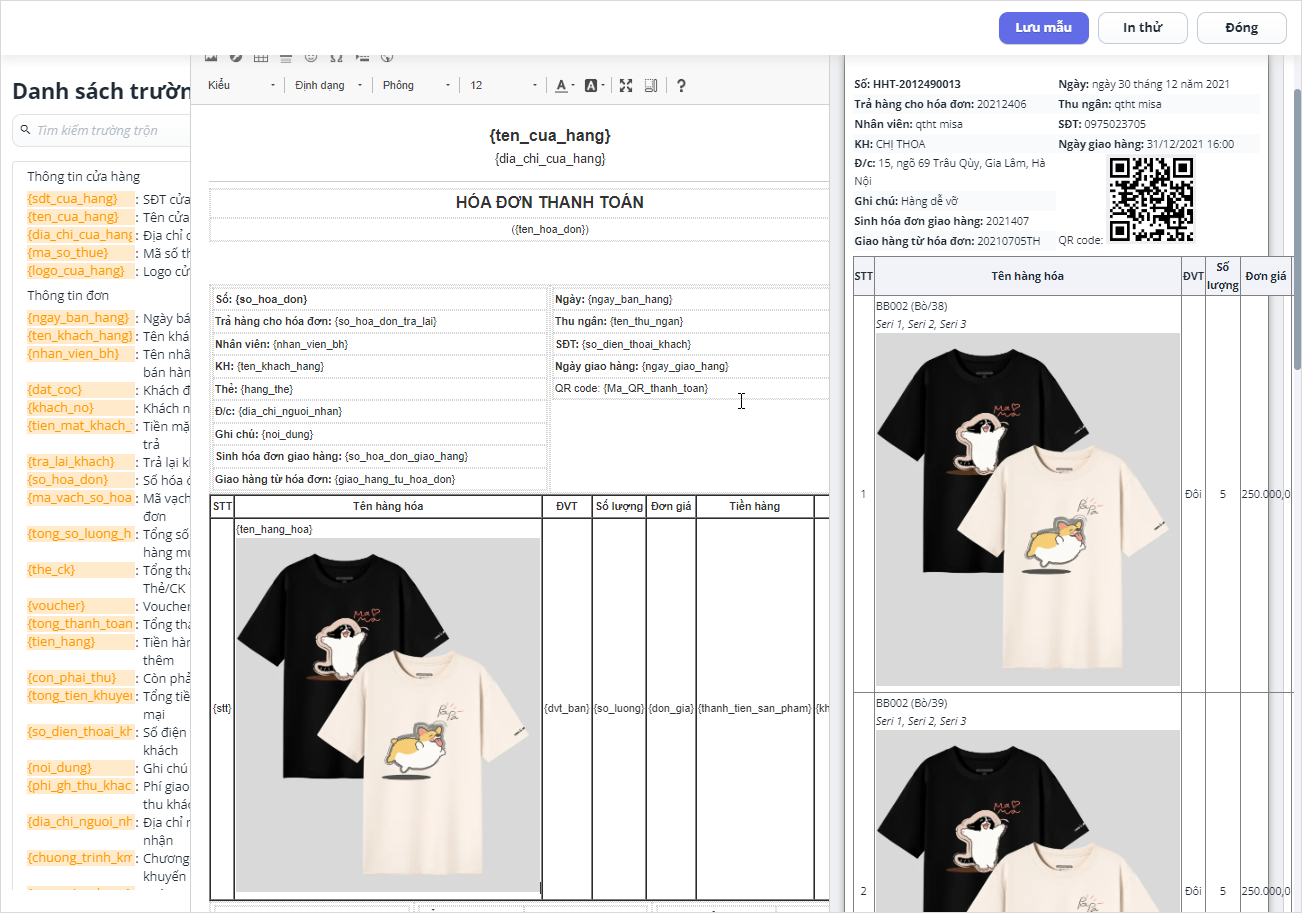Close the editor with Đóng
This screenshot has width=1302, height=913.
point(1241,28)
